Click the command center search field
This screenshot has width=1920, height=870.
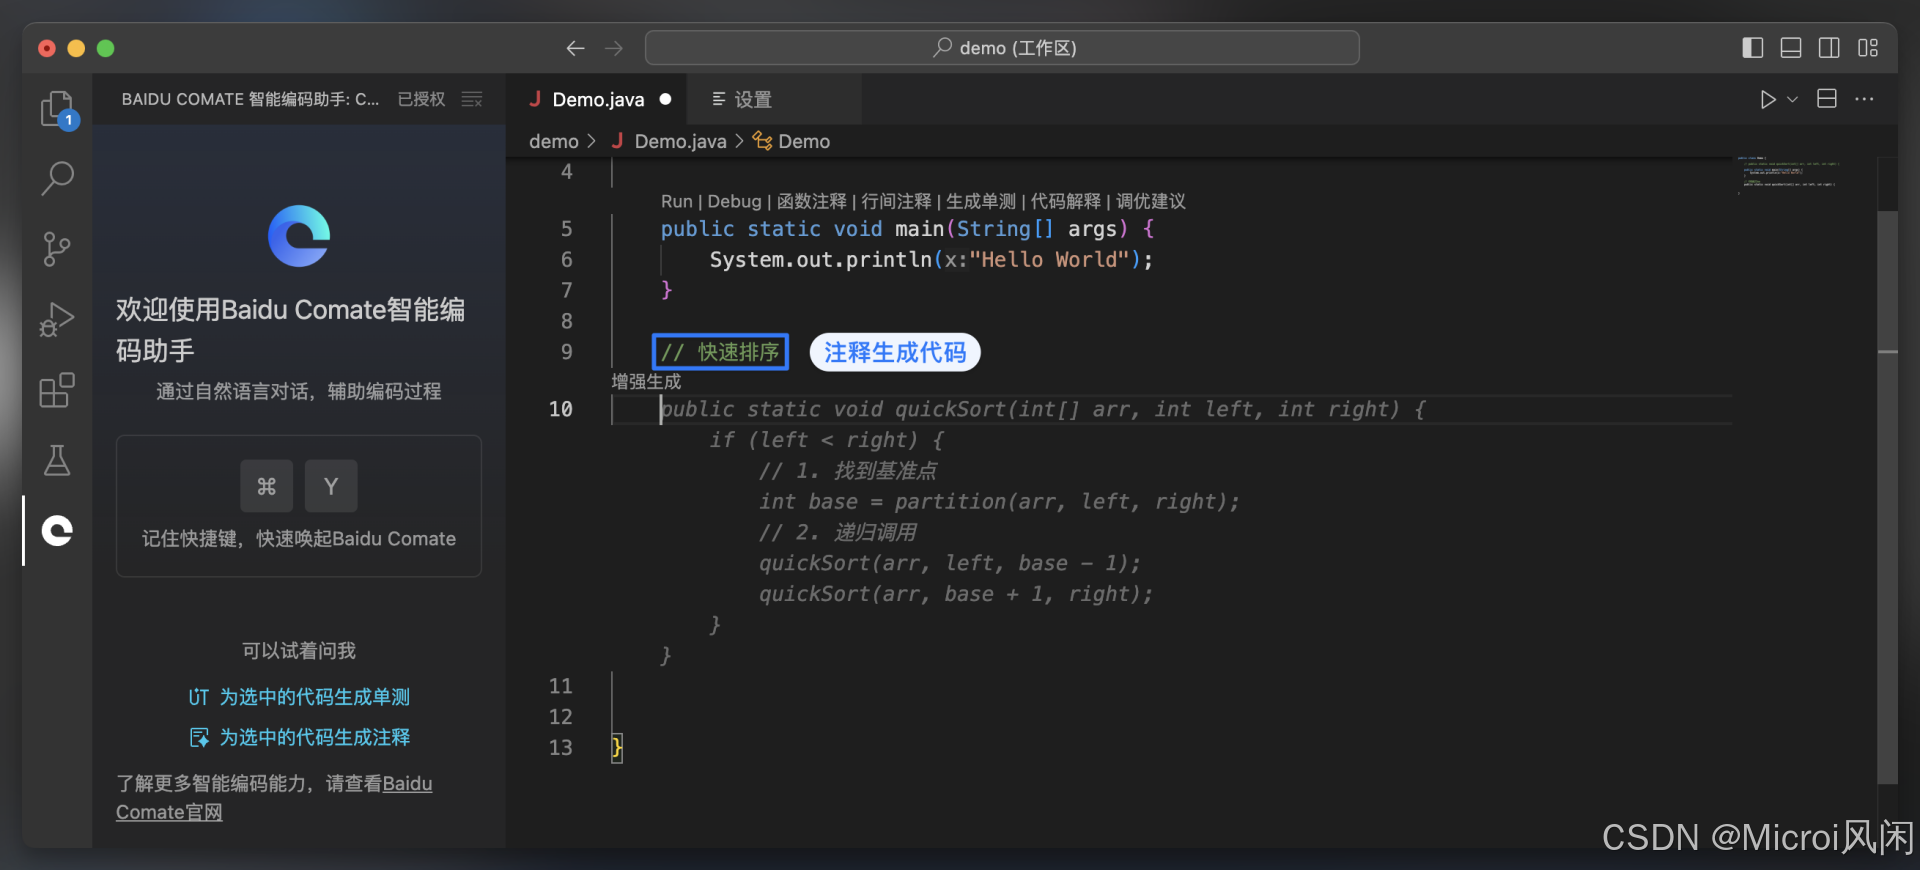pos(1002,48)
